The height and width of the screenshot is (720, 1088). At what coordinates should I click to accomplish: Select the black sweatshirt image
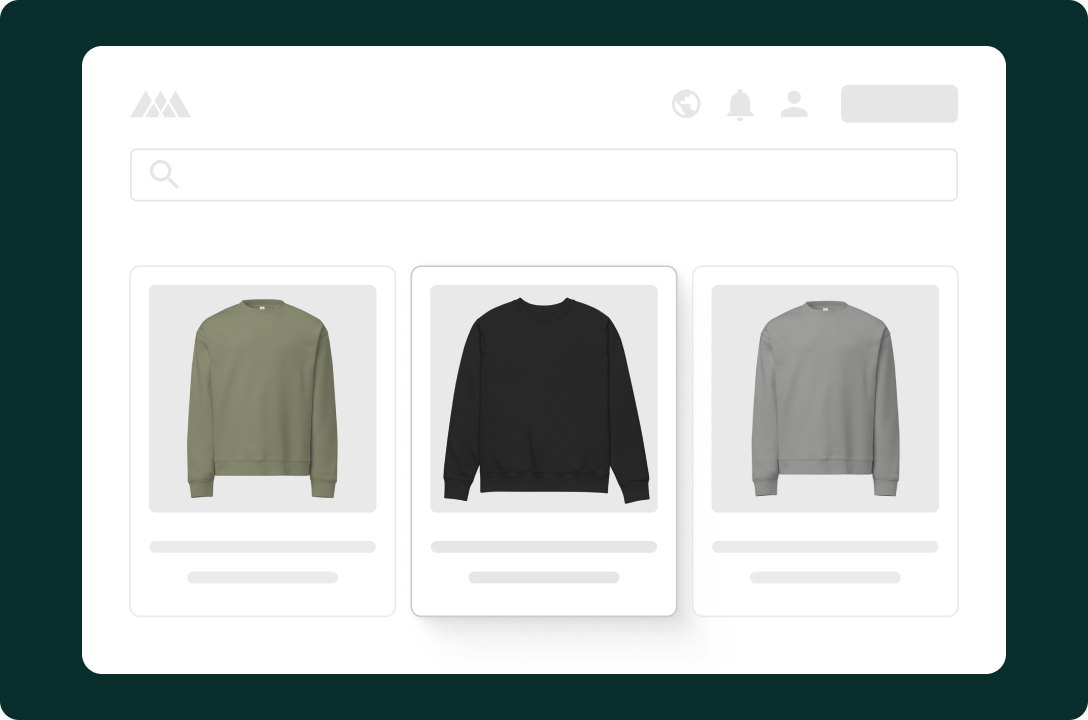click(x=544, y=399)
